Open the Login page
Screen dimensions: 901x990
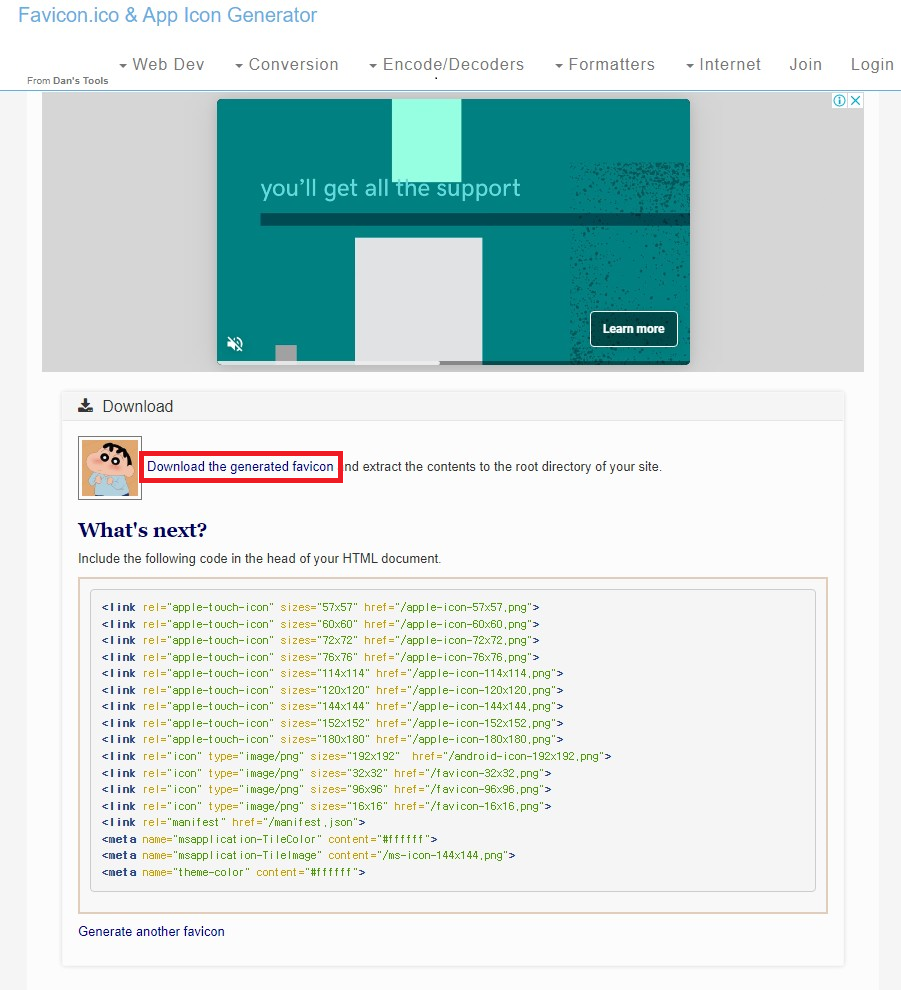coord(872,64)
